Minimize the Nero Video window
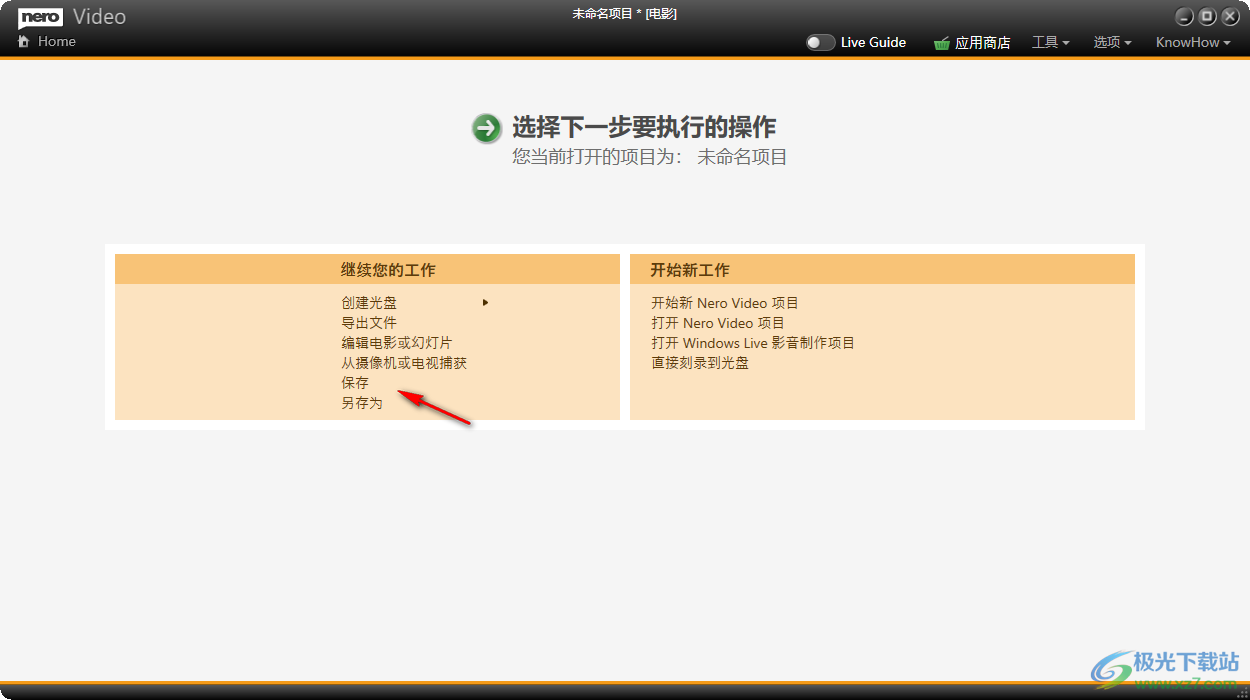 (x=1184, y=17)
